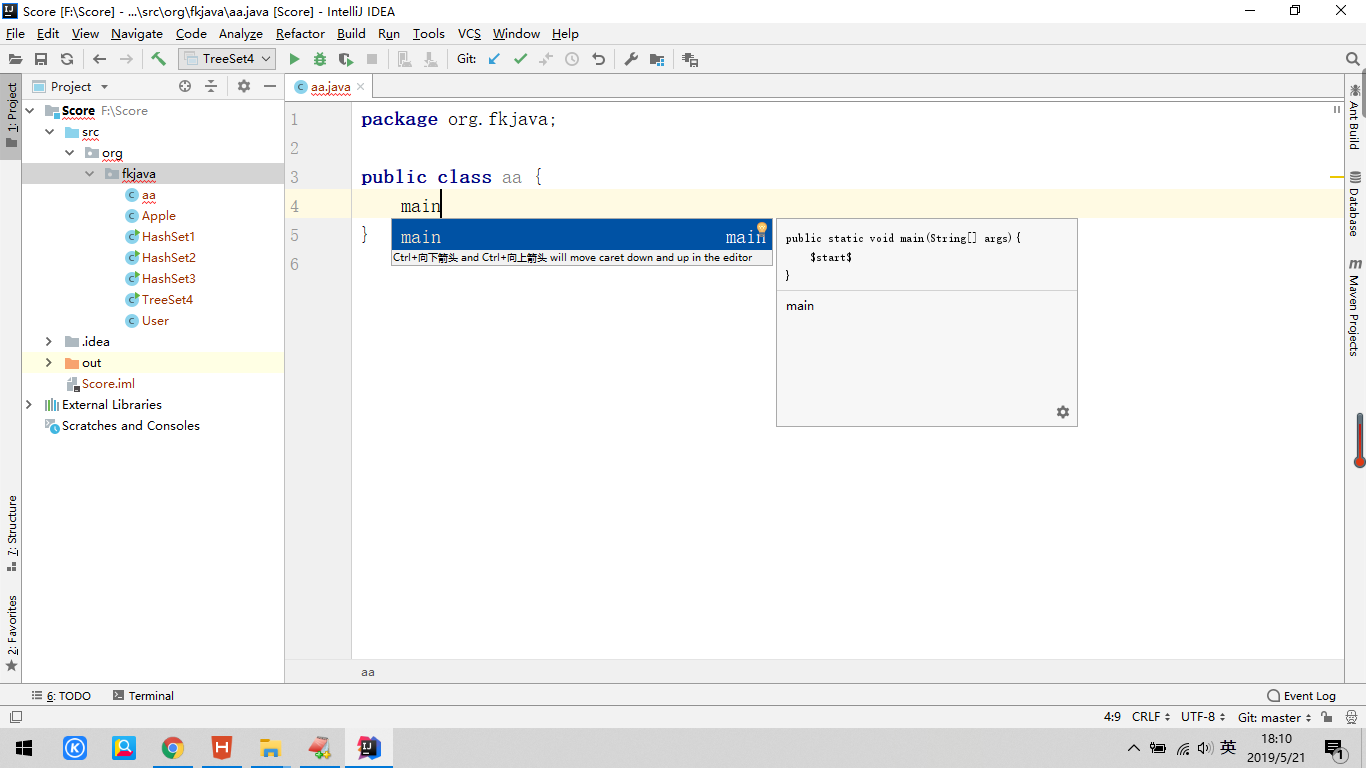
Task: Expand External Libraries node
Action: (29, 405)
